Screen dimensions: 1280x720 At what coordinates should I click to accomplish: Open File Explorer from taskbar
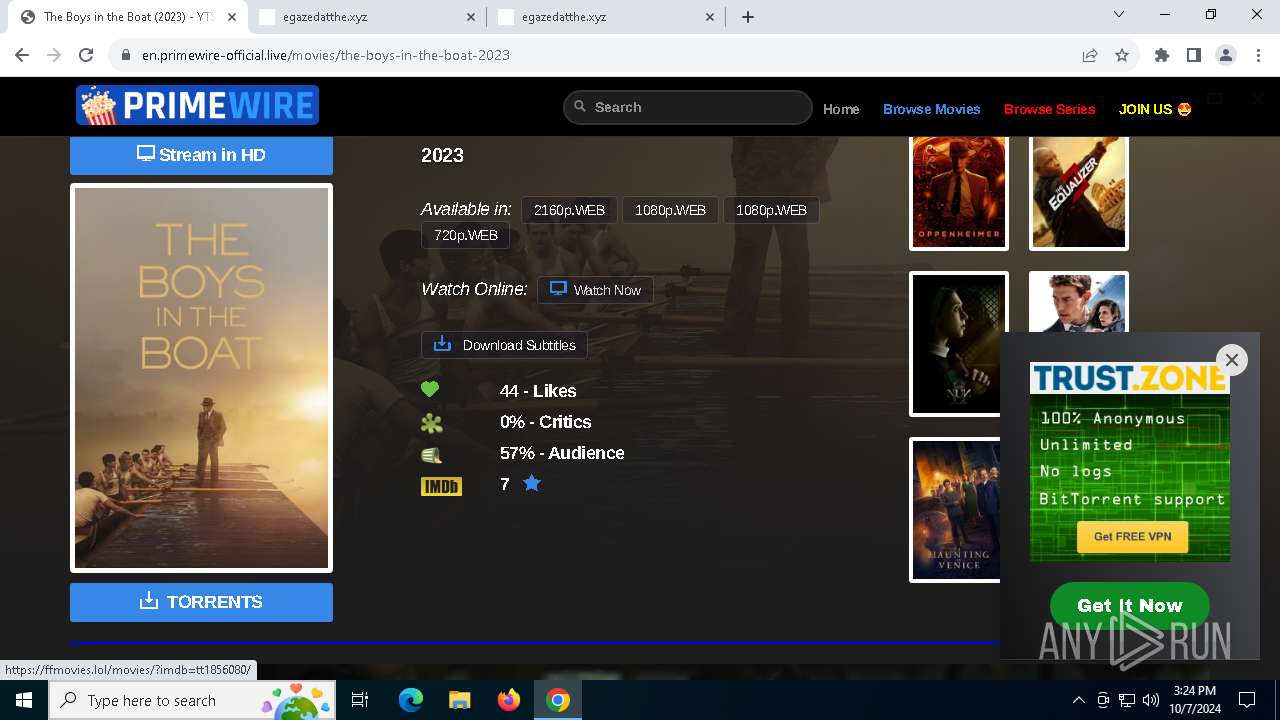pos(459,700)
